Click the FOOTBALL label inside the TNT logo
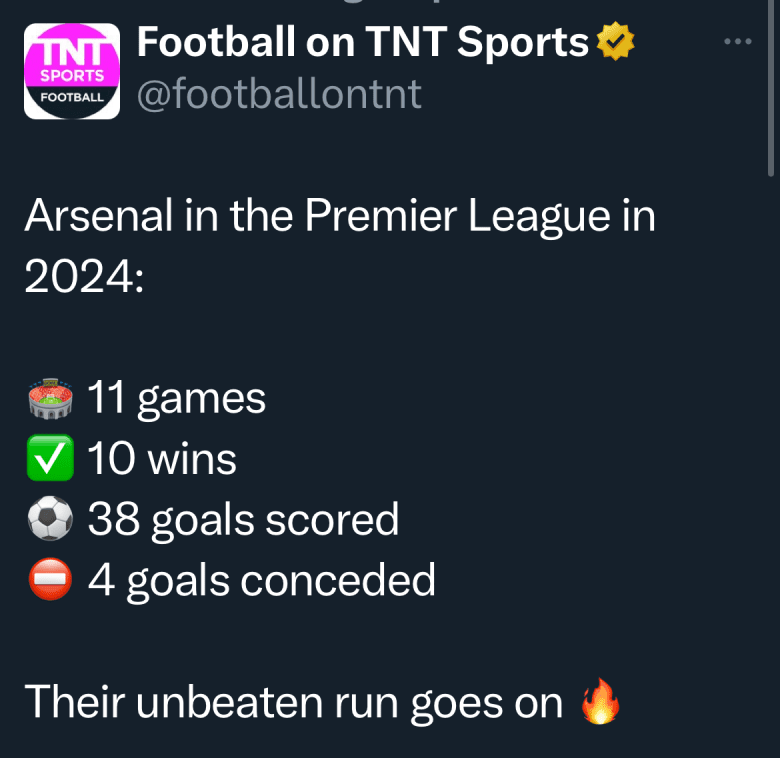This screenshot has height=758, width=780. pyautogui.click(x=72, y=98)
